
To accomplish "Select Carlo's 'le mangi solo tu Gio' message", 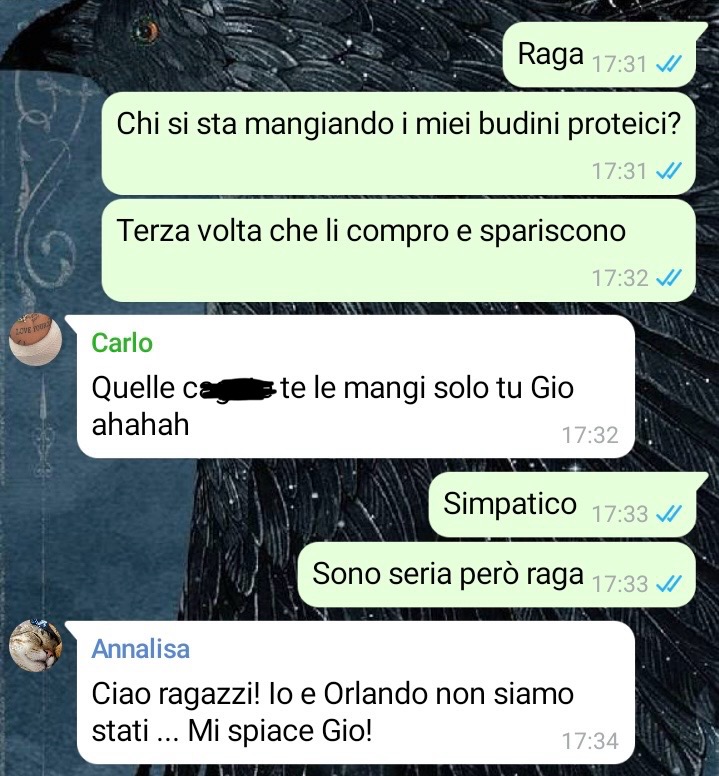I will pos(356,387).
